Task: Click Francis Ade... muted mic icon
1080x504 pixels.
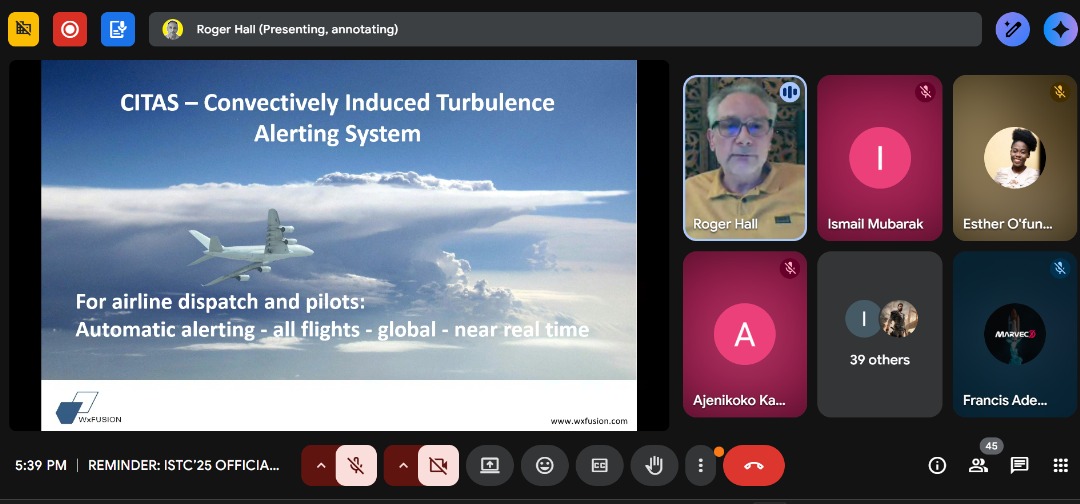Action: pos(1060,268)
